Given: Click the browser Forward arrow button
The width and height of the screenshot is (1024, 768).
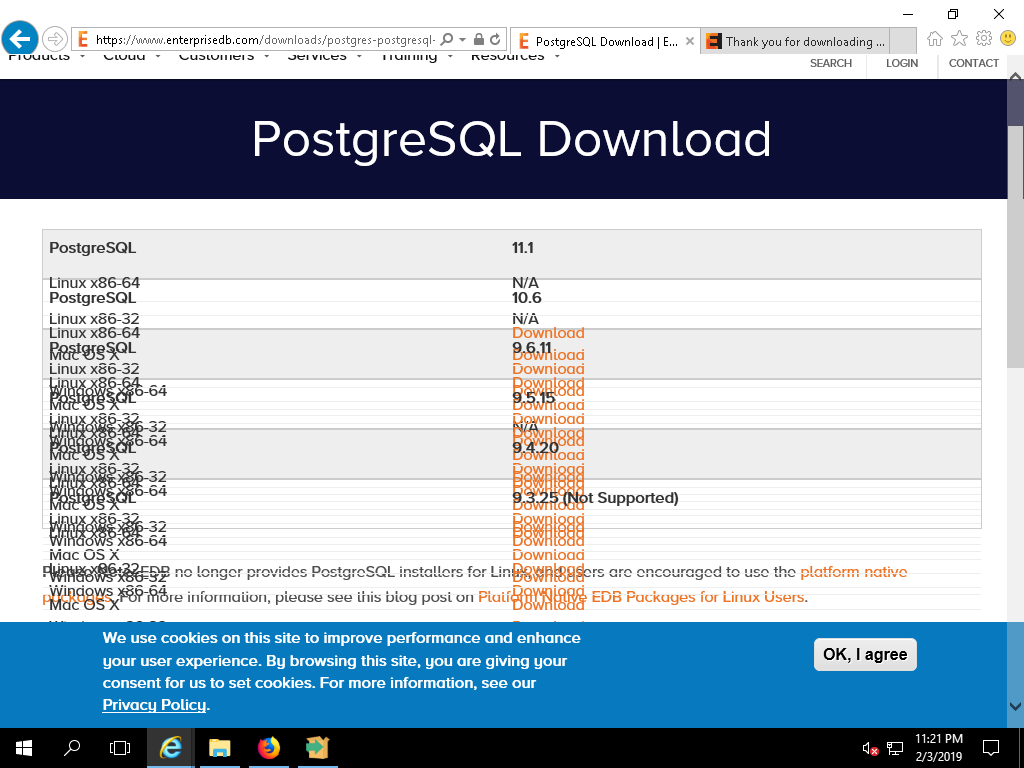Looking at the screenshot, I should click(x=54, y=39).
